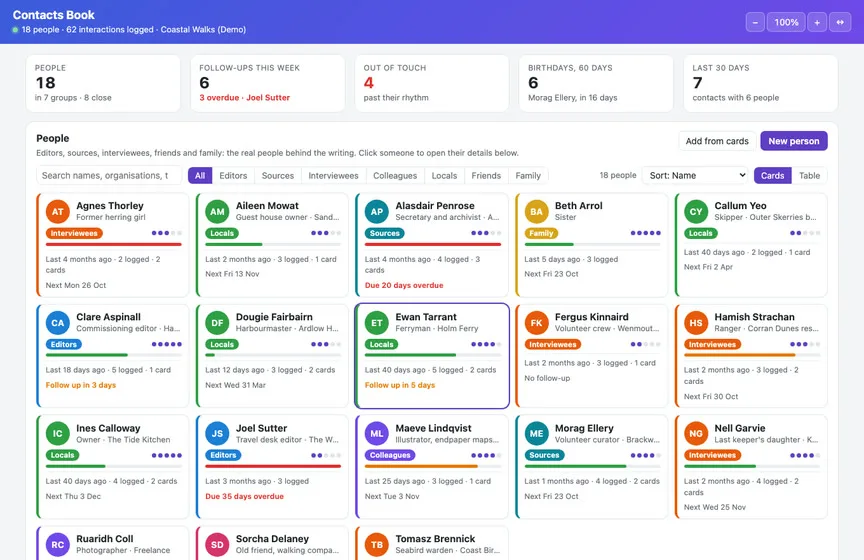Click Ewan Tarrant's ET avatar
The image size is (864, 560).
pos(377,323)
